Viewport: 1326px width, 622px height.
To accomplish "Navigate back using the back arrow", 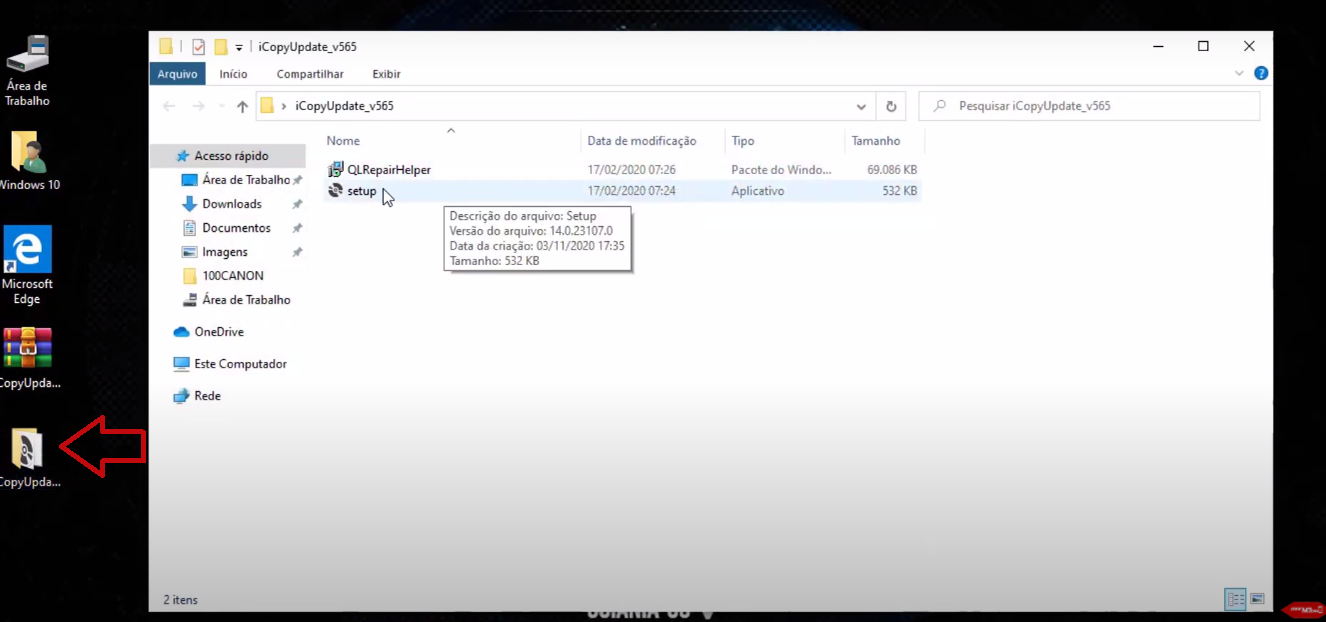I will pos(168,106).
